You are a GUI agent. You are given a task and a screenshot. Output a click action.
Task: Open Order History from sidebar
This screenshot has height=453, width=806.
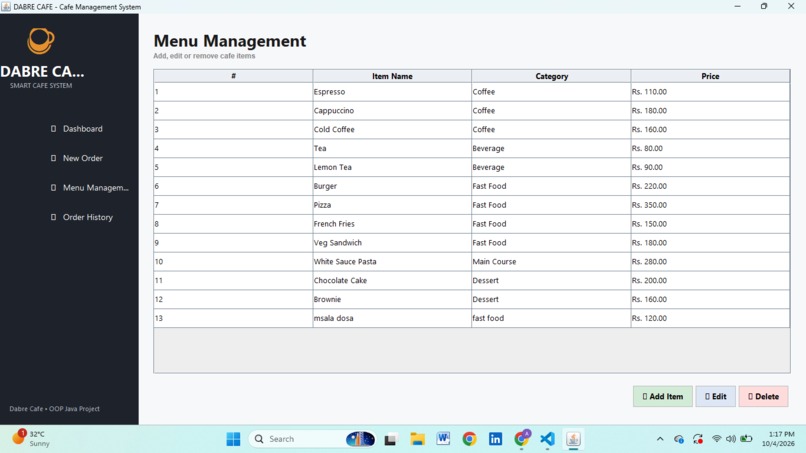82,217
